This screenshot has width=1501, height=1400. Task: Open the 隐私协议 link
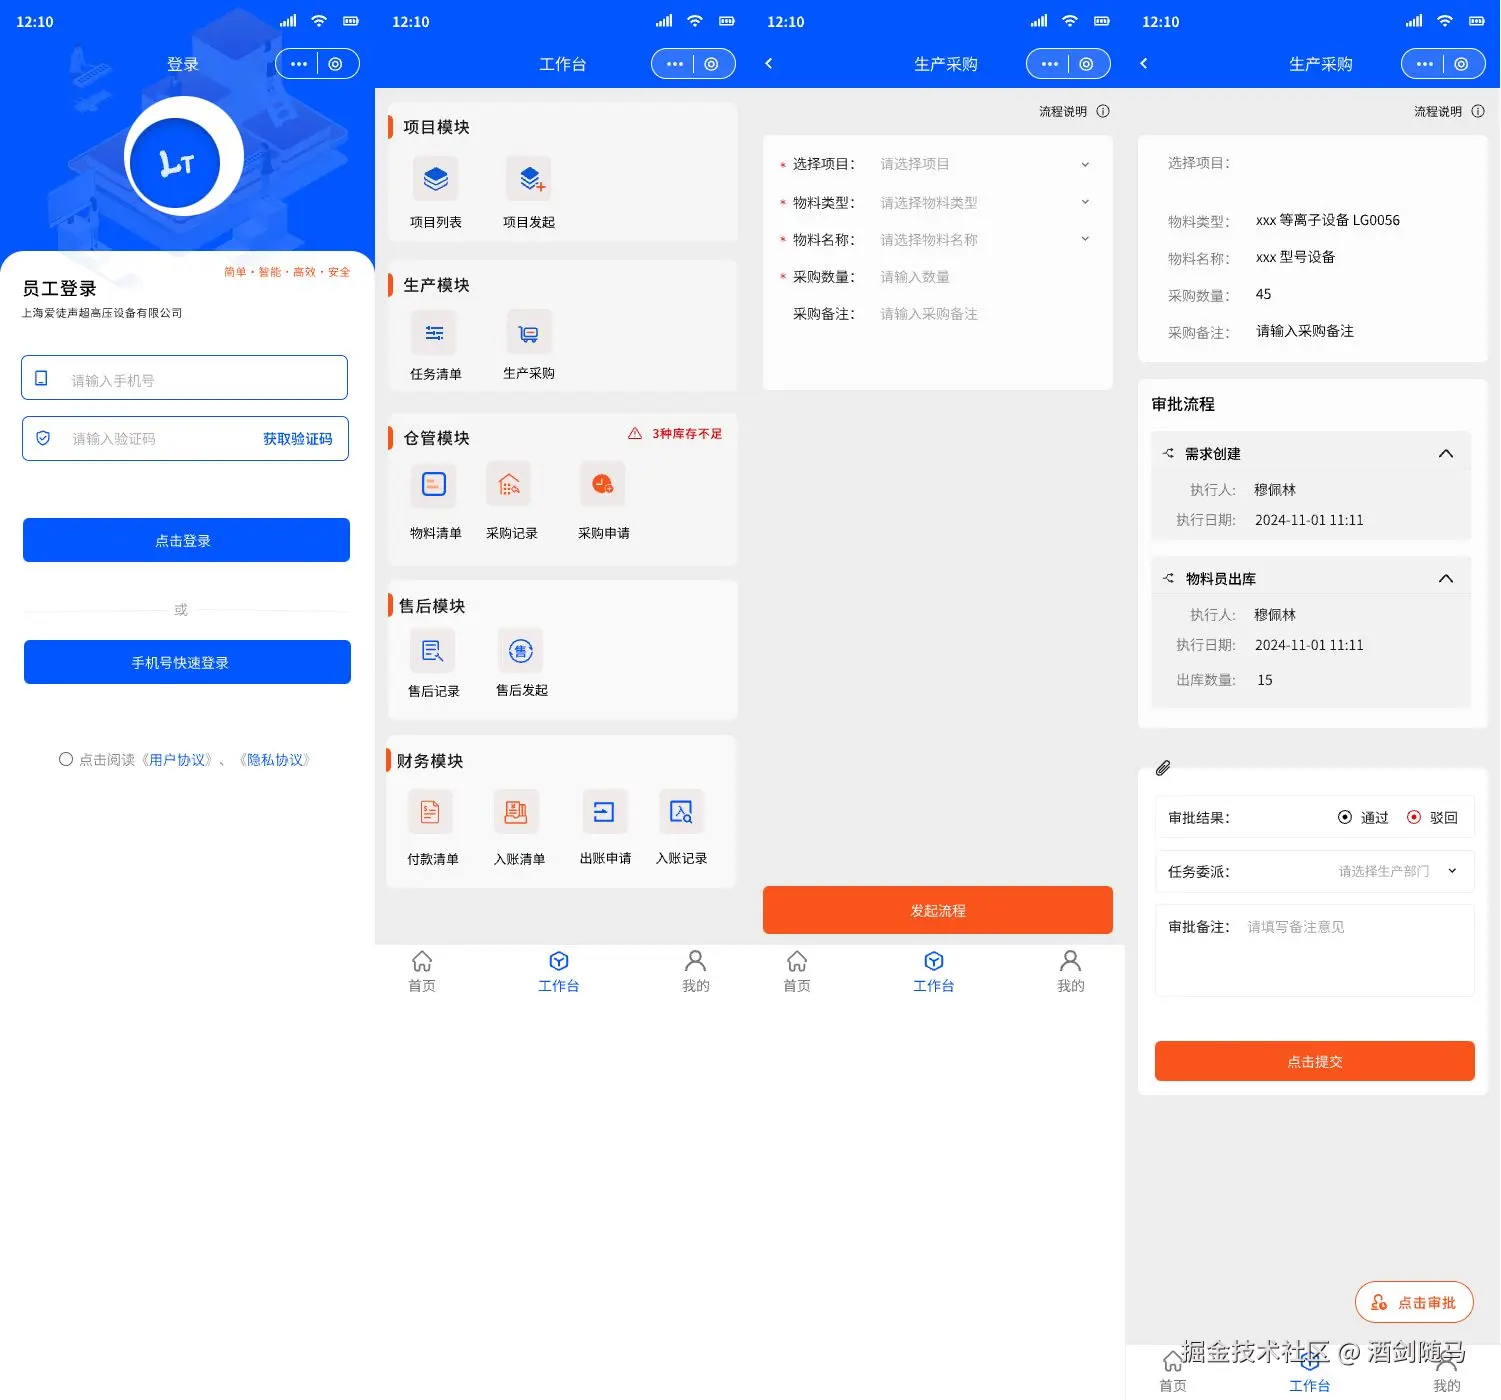[275, 760]
